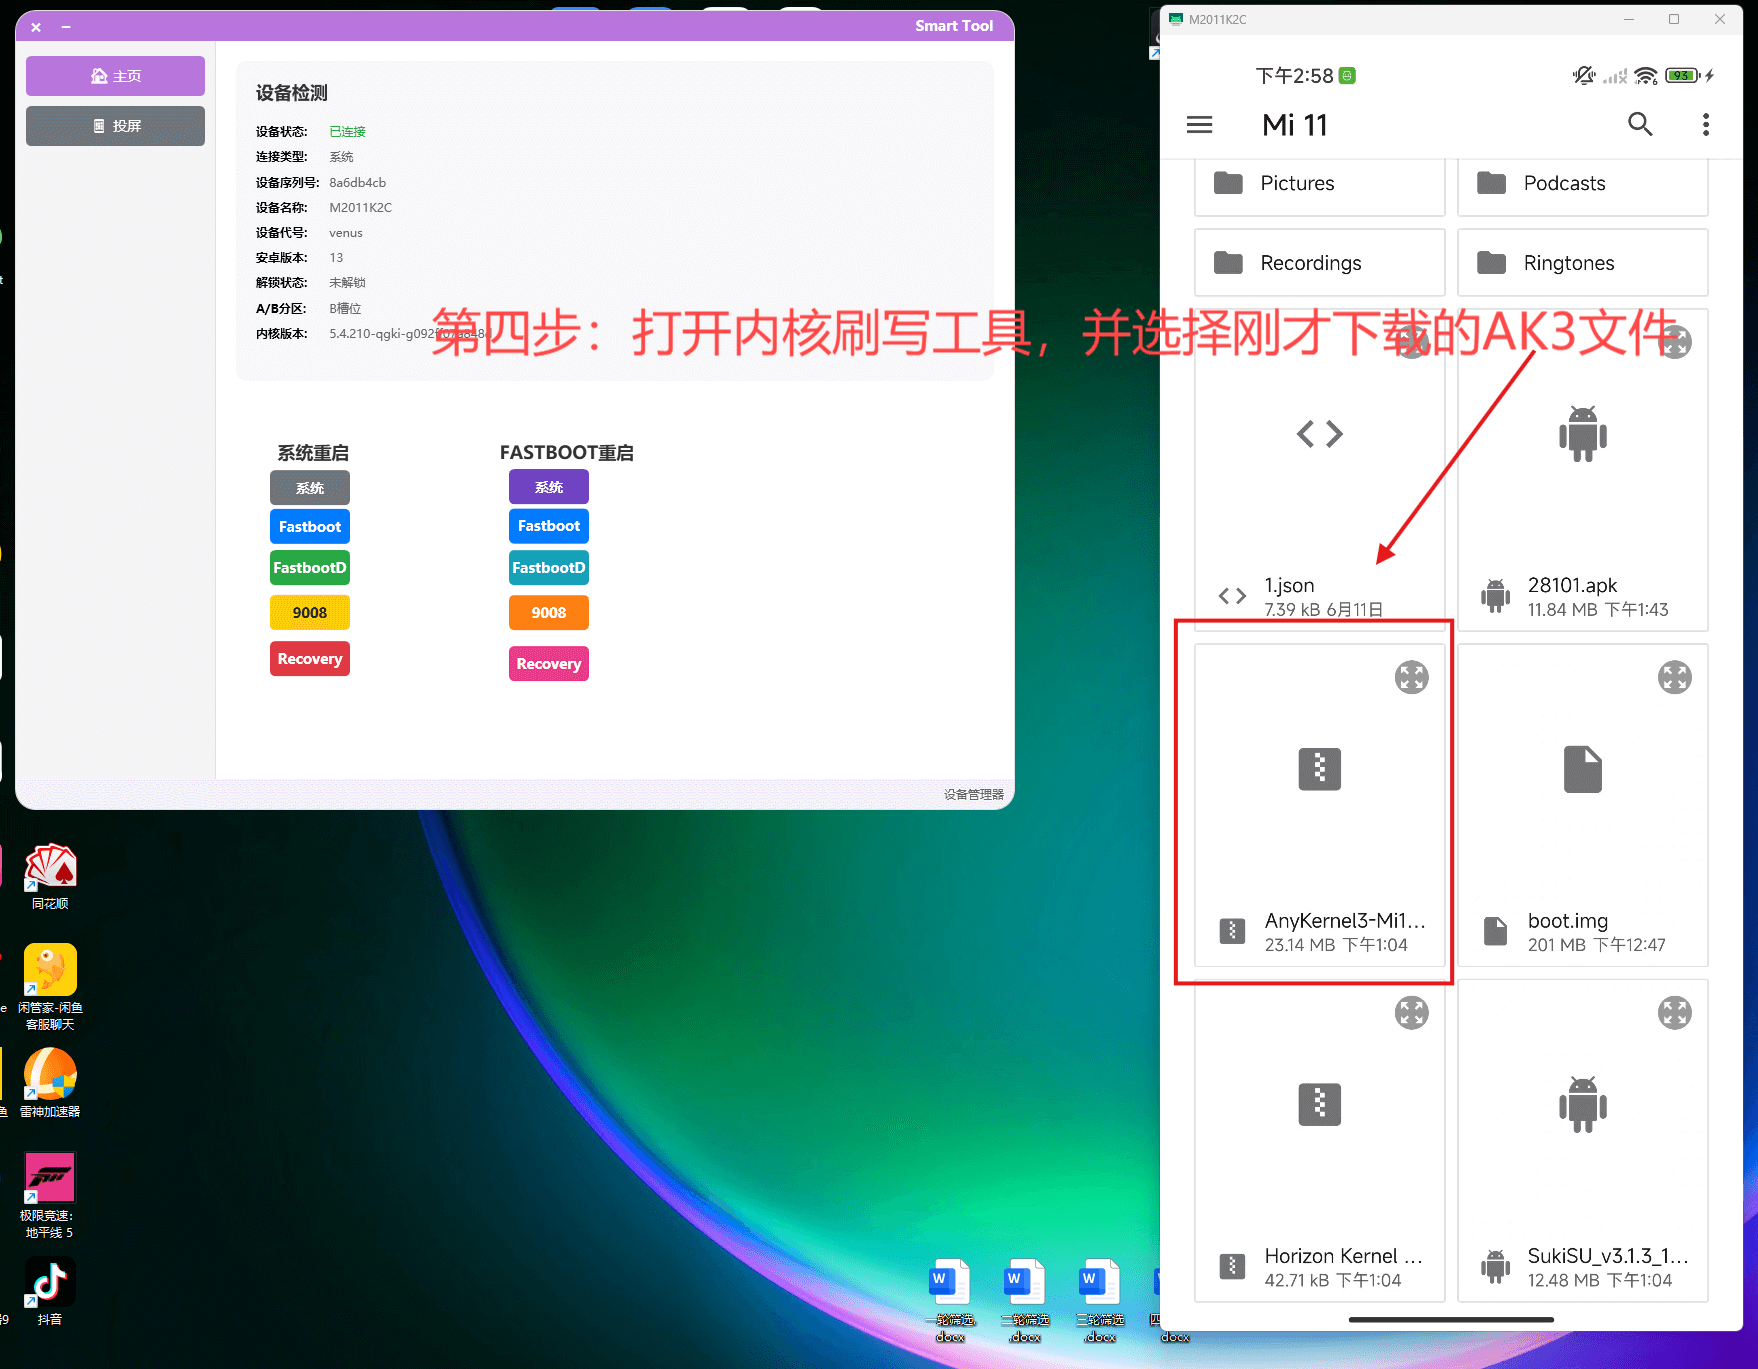
Task: Click the SukiSU_v3.1.3 Android icon
Action: pyautogui.click(x=1582, y=1105)
